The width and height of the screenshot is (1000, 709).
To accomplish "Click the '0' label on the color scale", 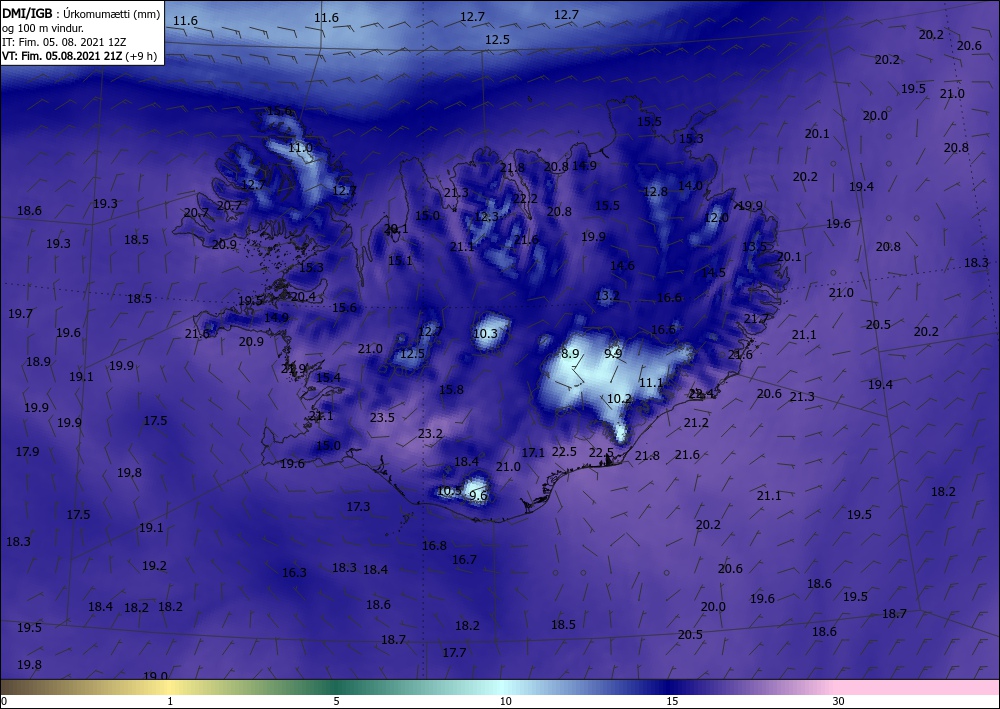I will [x=4, y=701].
